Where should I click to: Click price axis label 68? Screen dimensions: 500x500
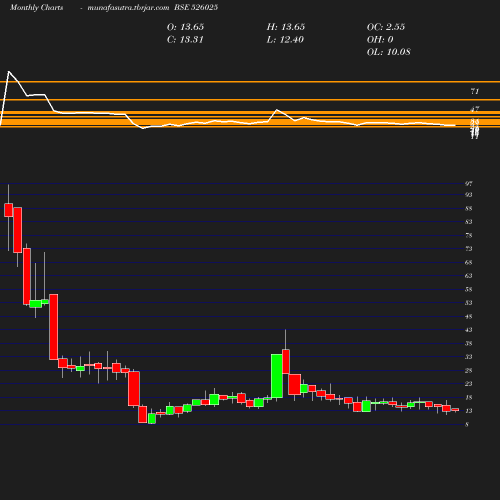pyautogui.click(x=469, y=263)
